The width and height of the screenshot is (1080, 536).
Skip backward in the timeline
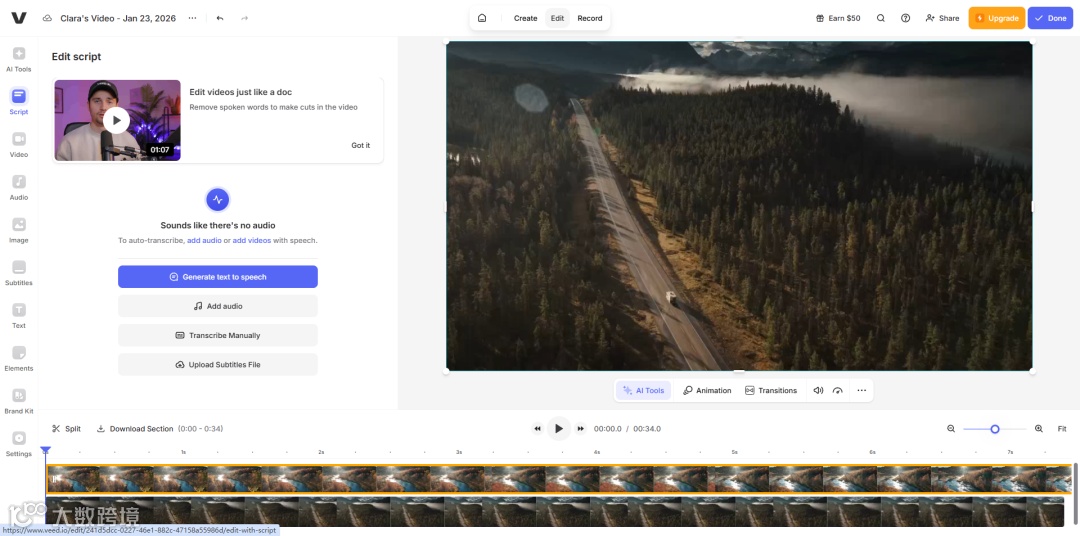pos(537,429)
